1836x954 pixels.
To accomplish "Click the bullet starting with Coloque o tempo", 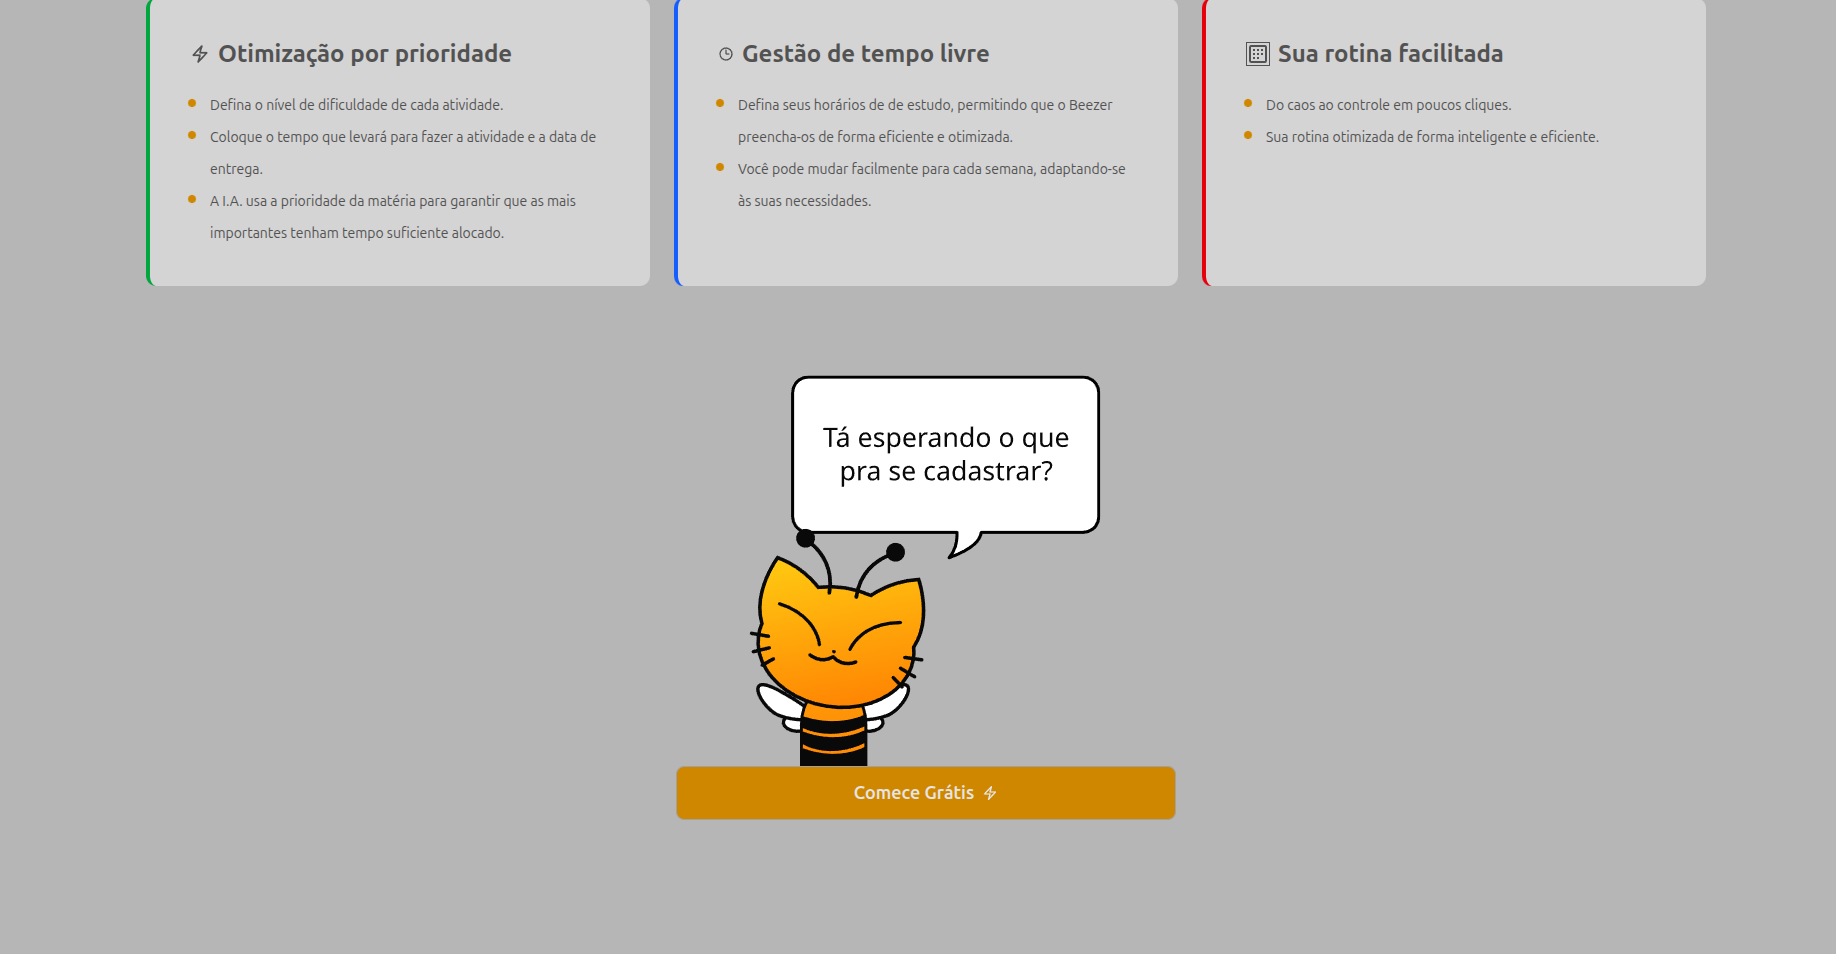I will (402, 137).
